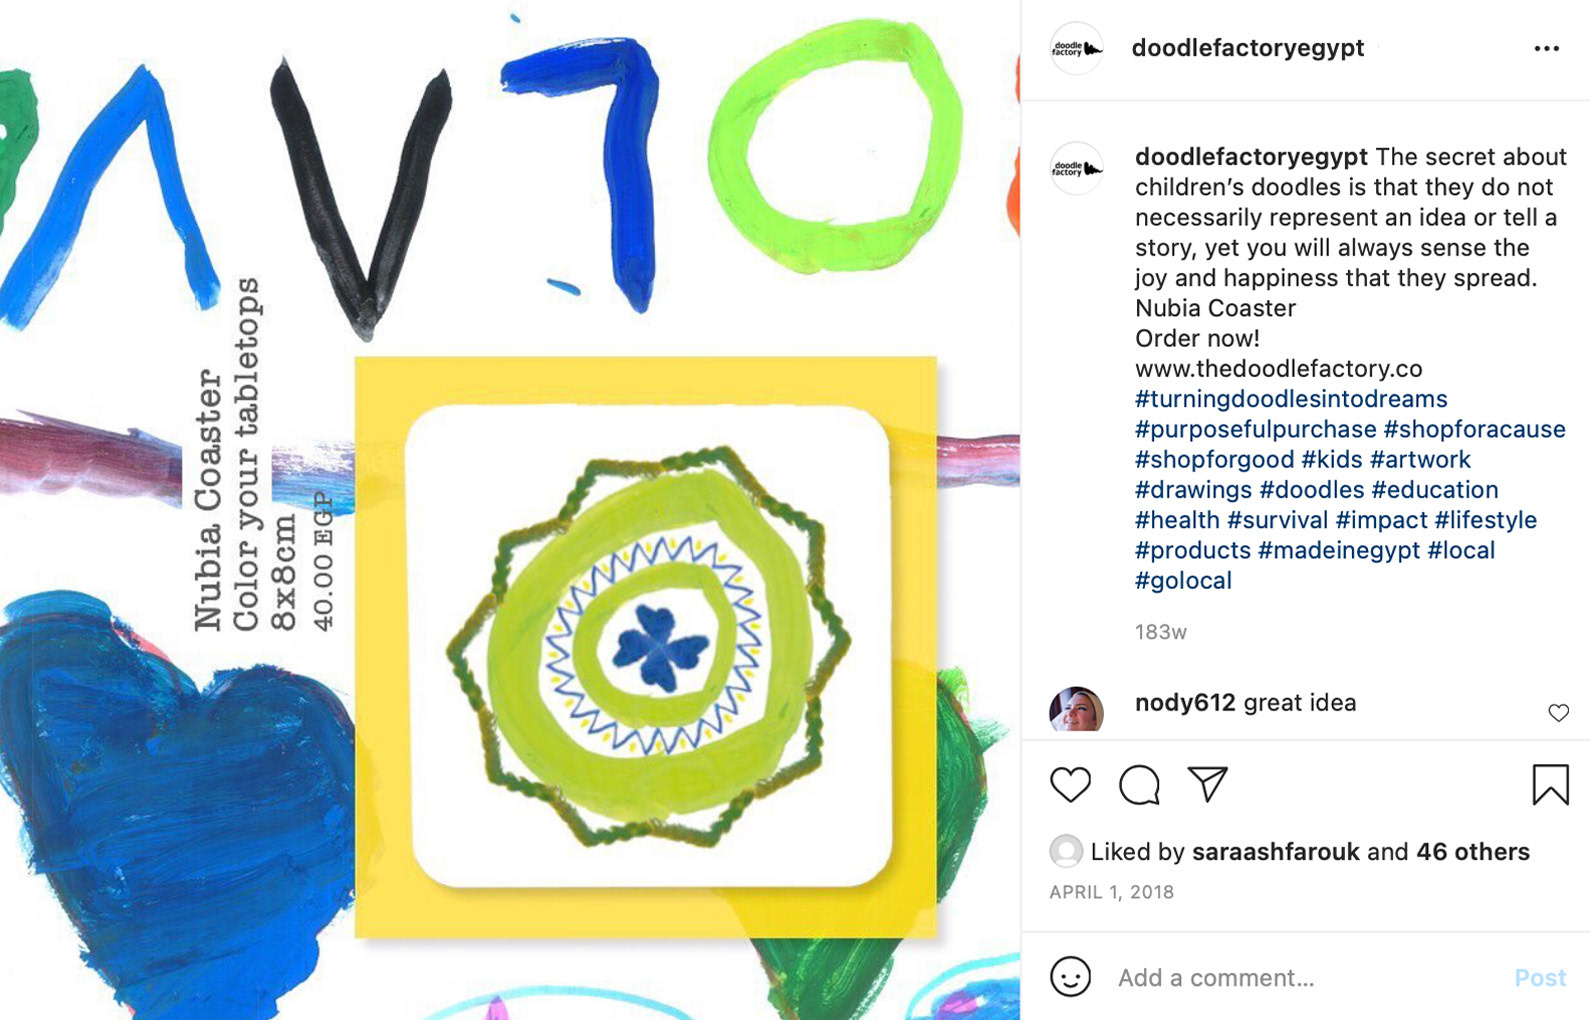The height and width of the screenshot is (1020, 1590).
Task: View saraashfarouk's profile from likes
Action: click(x=1275, y=852)
